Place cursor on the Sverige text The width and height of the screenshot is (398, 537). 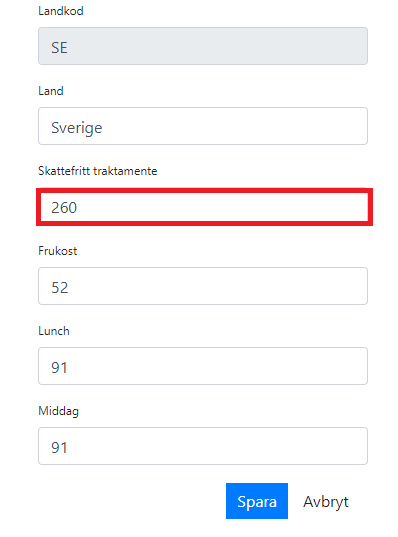tap(77, 128)
